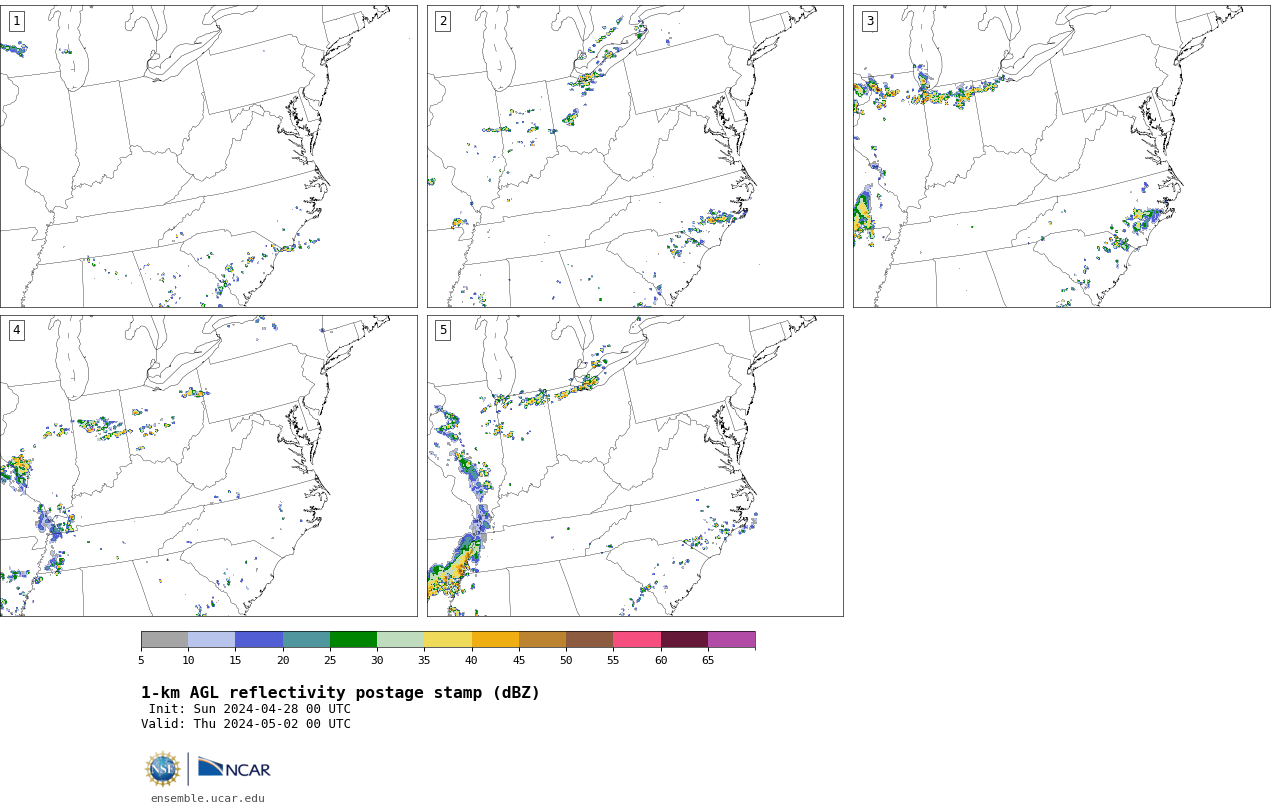Click the pink 55-60 dBZ swatch
This screenshot has width=1280, height=809.
(637, 640)
